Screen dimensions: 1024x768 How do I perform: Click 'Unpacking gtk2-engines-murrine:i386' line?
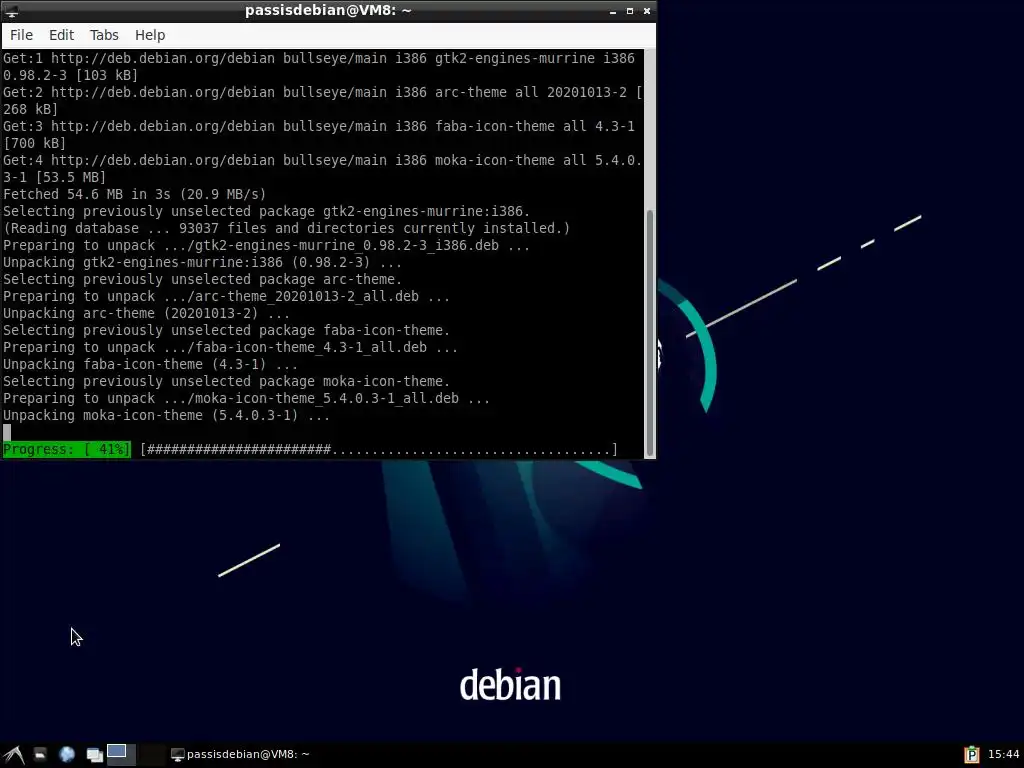click(202, 263)
